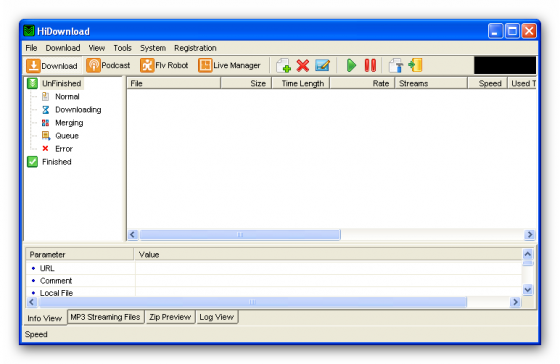Start download with green play icon
The width and height of the screenshot is (560, 364).
point(351,66)
